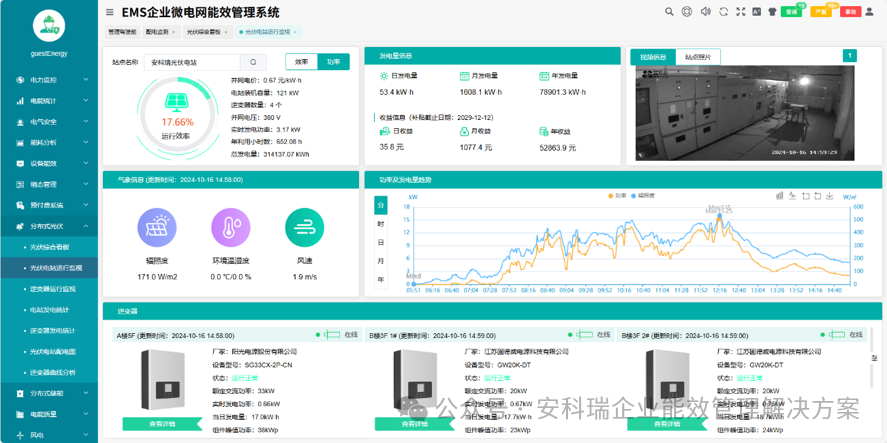This screenshot has width=887, height=443.
Task: Select the 效率 efficiency toggle
Action: (302, 62)
